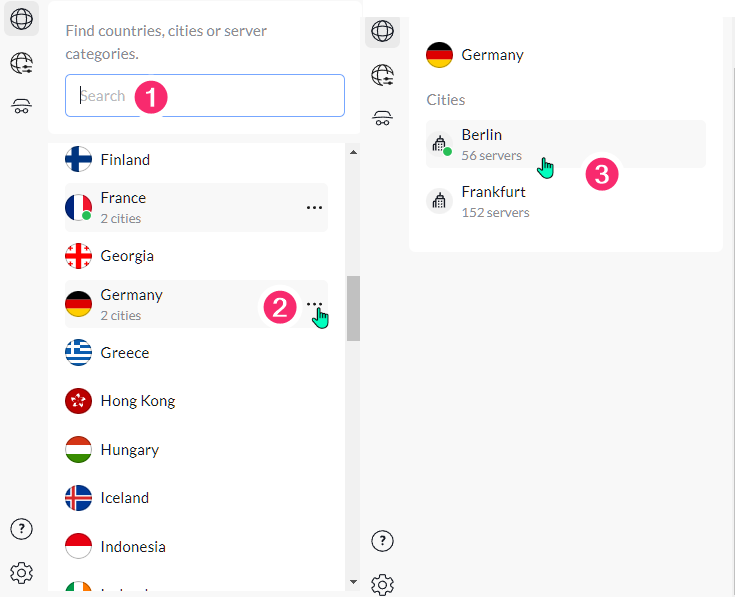The height and width of the screenshot is (597, 735).
Task: Open France three-dots options menu
Action: point(314,208)
